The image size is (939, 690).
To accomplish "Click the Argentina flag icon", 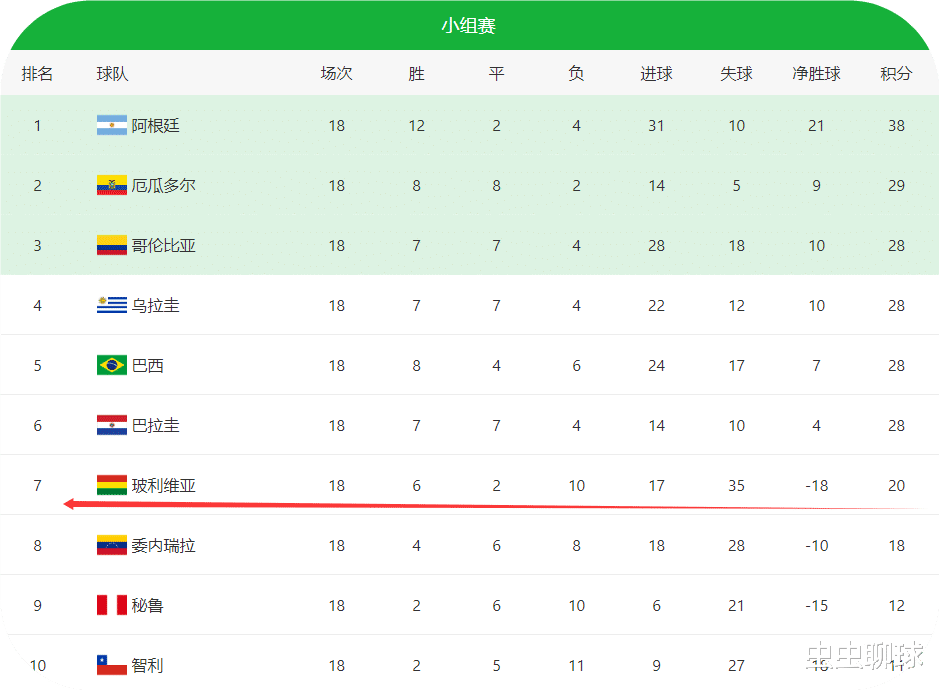I will [x=111, y=126].
